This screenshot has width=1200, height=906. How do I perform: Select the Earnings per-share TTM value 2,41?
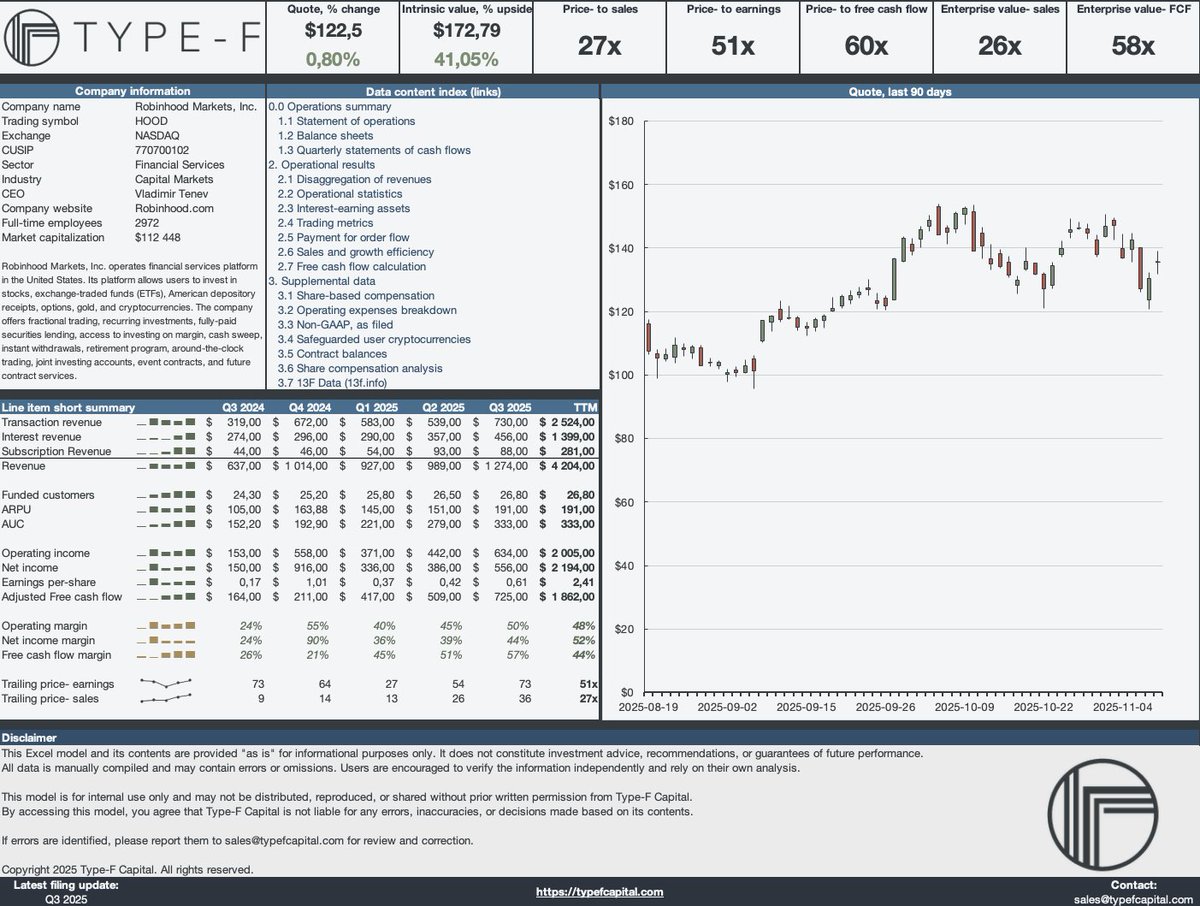[x=584, y=582]
